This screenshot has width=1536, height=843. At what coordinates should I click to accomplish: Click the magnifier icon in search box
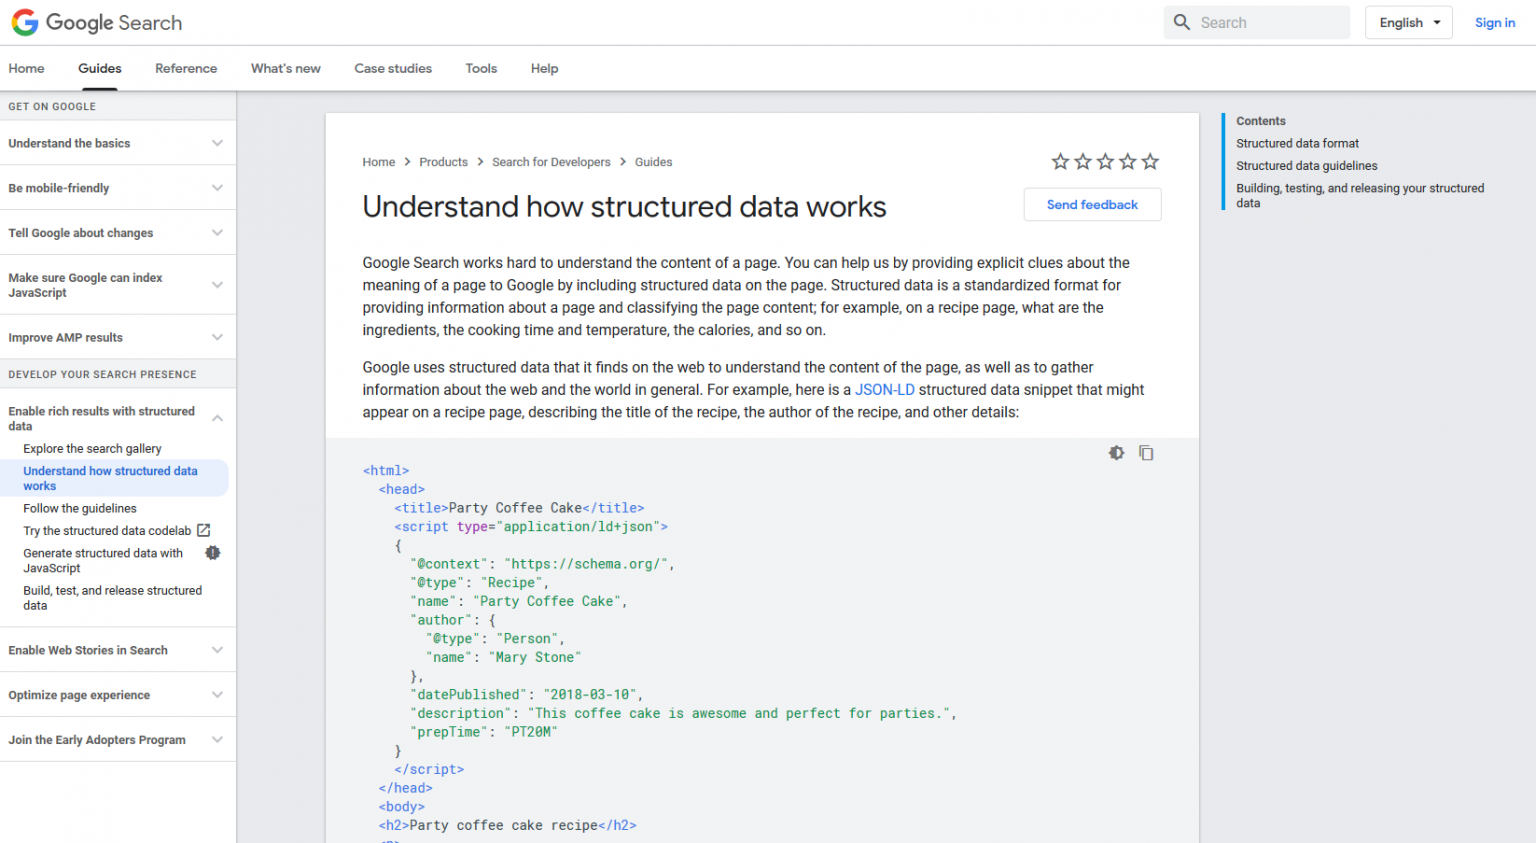[1182, 22]
